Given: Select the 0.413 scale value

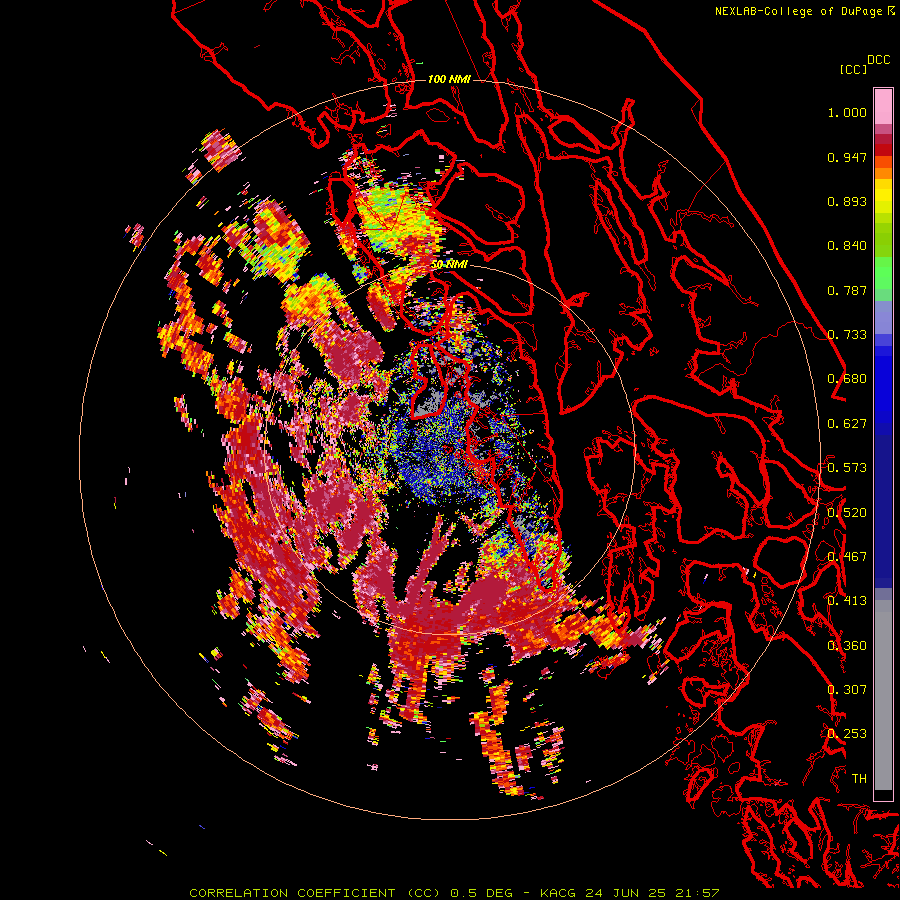Looking at the screenshot, I should pos(847,601).
